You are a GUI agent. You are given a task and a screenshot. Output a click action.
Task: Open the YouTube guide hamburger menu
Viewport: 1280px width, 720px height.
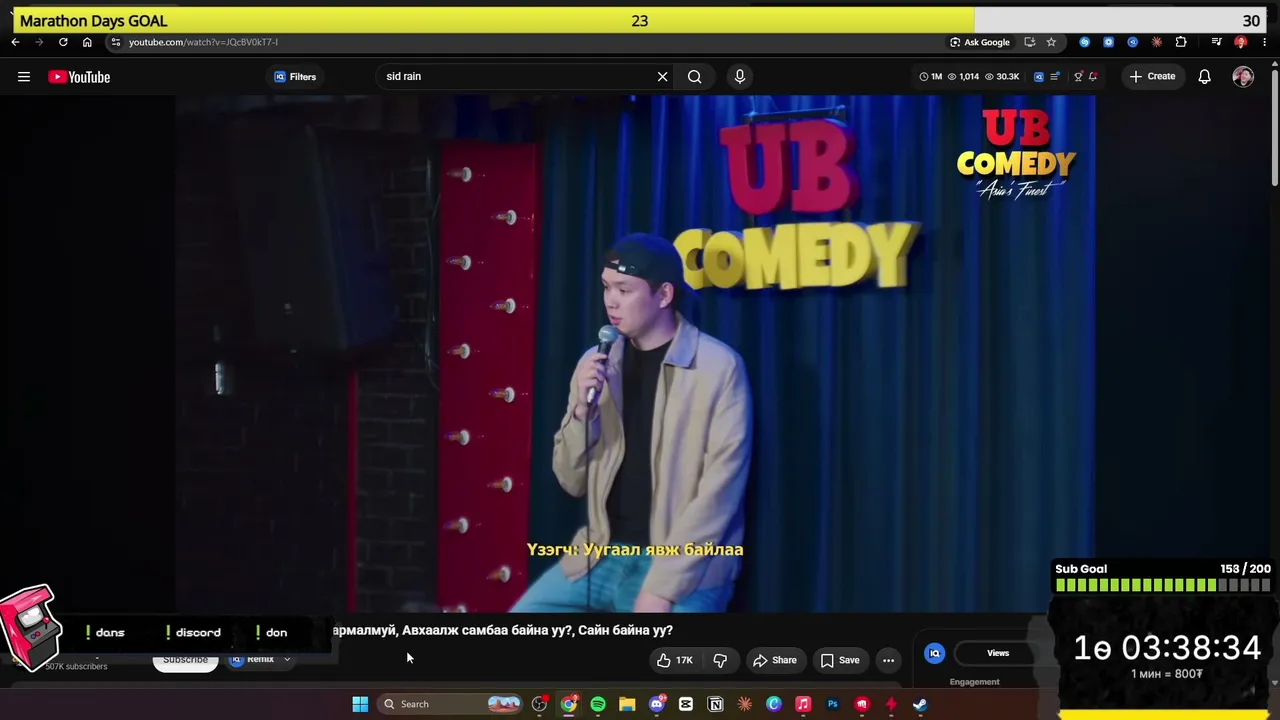pyautogui.click(x=24, y=77)
